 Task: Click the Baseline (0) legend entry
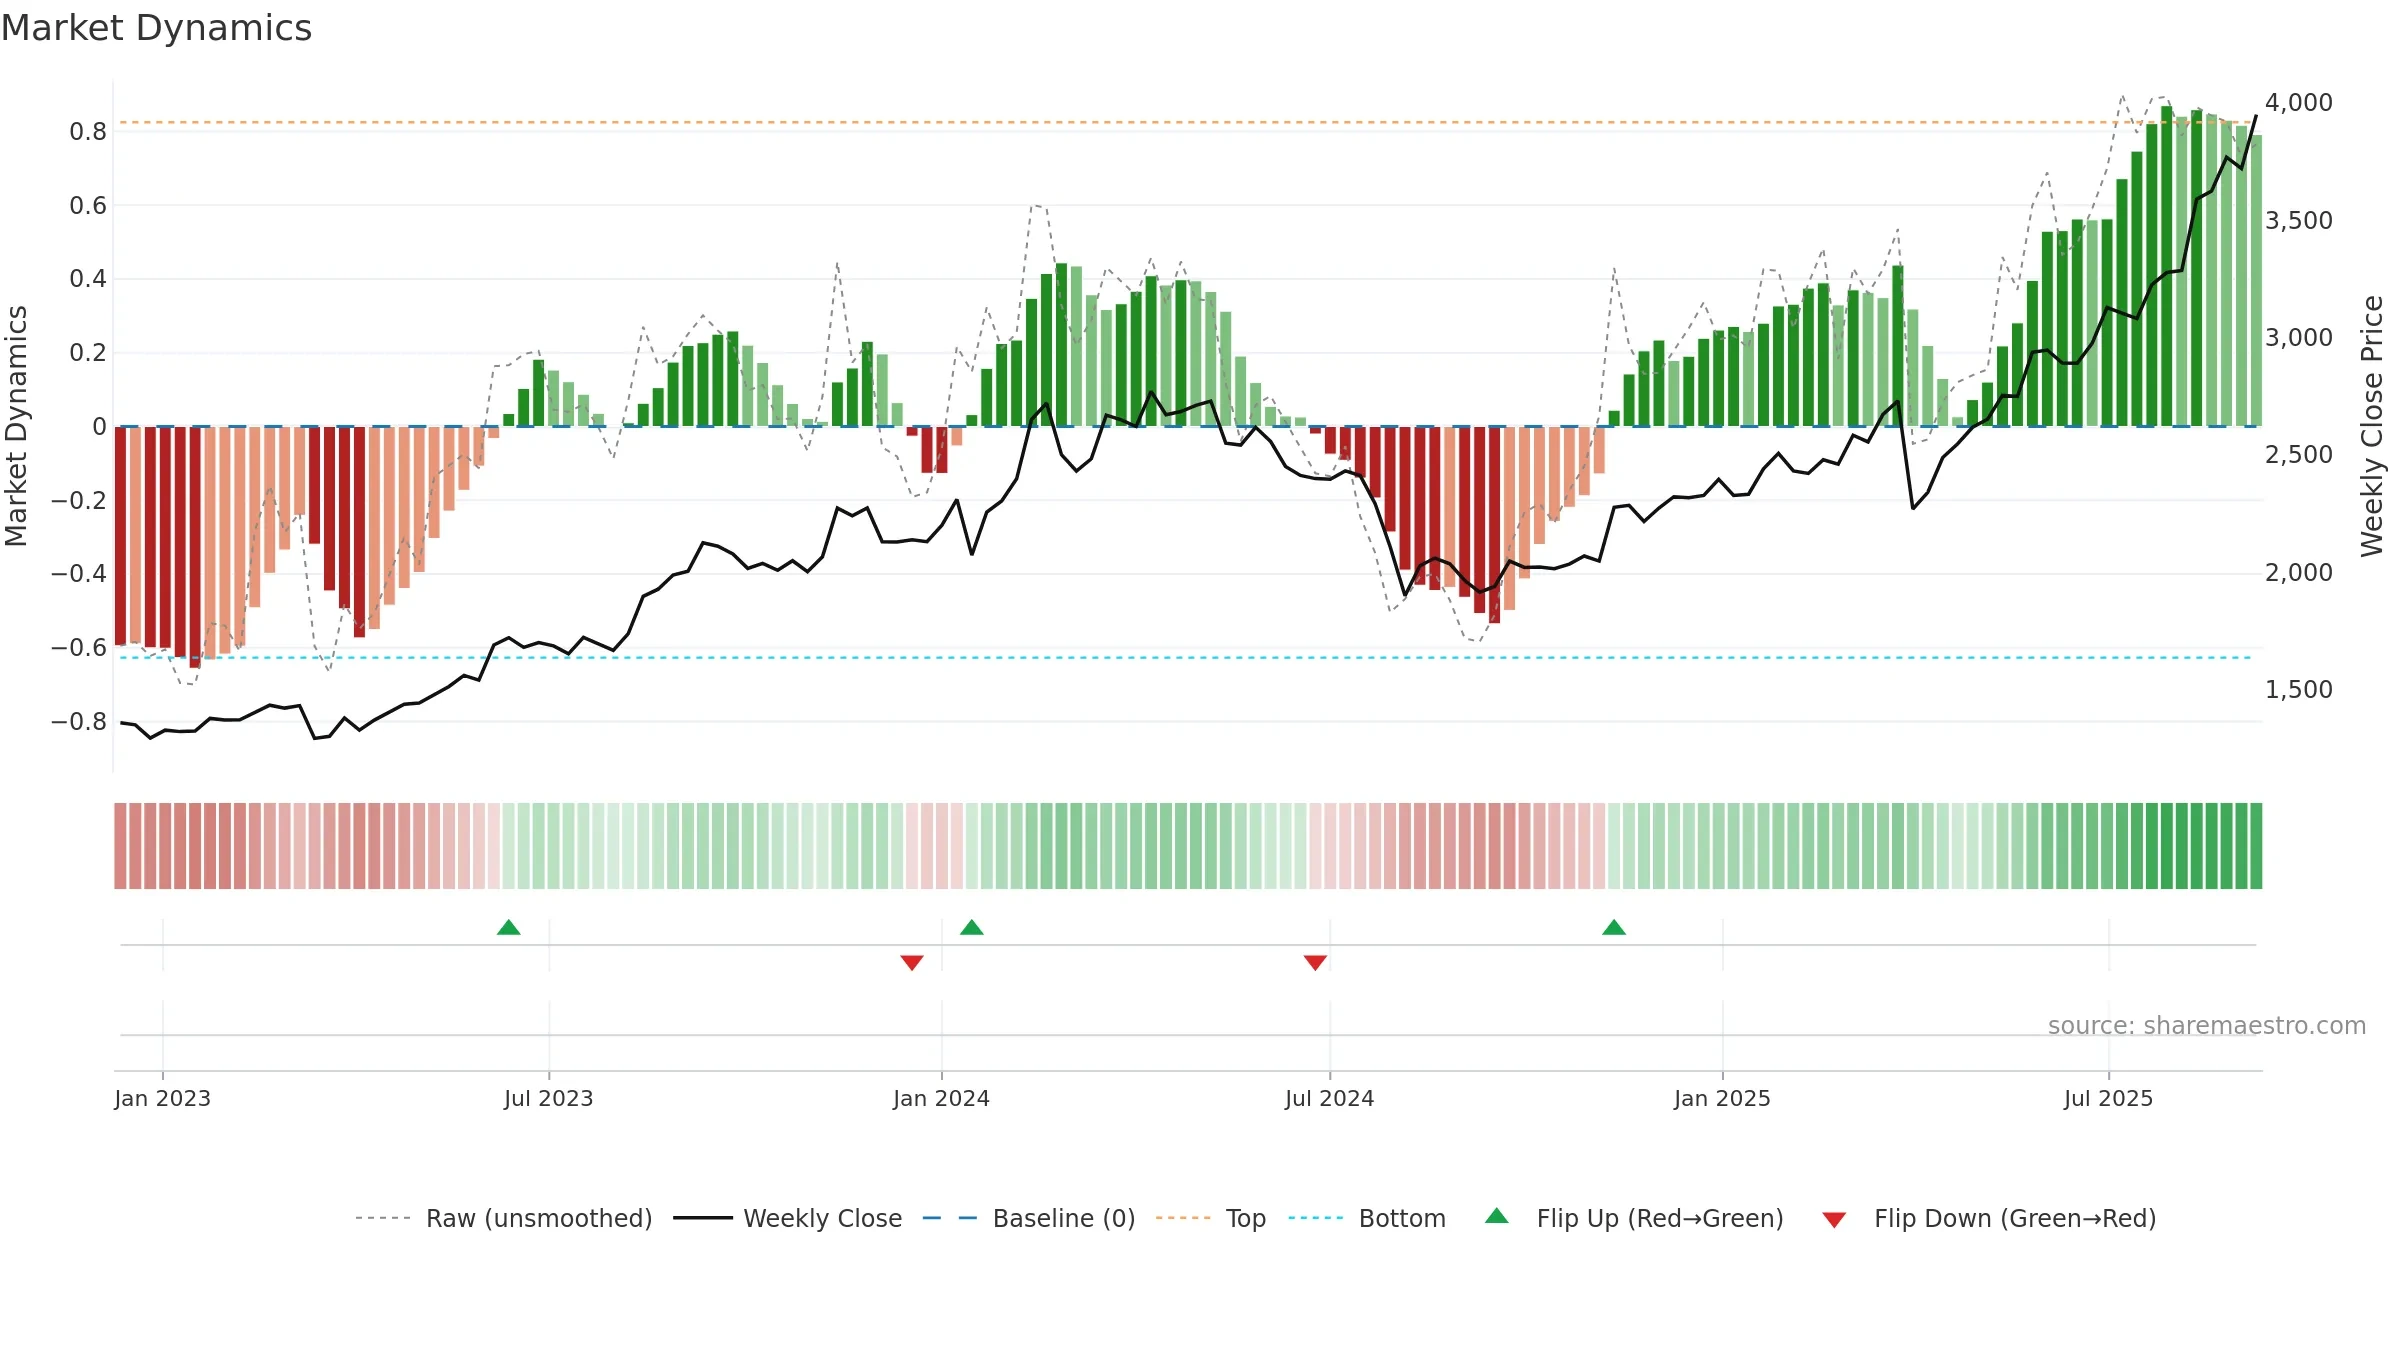[x=1029, y=1218]
